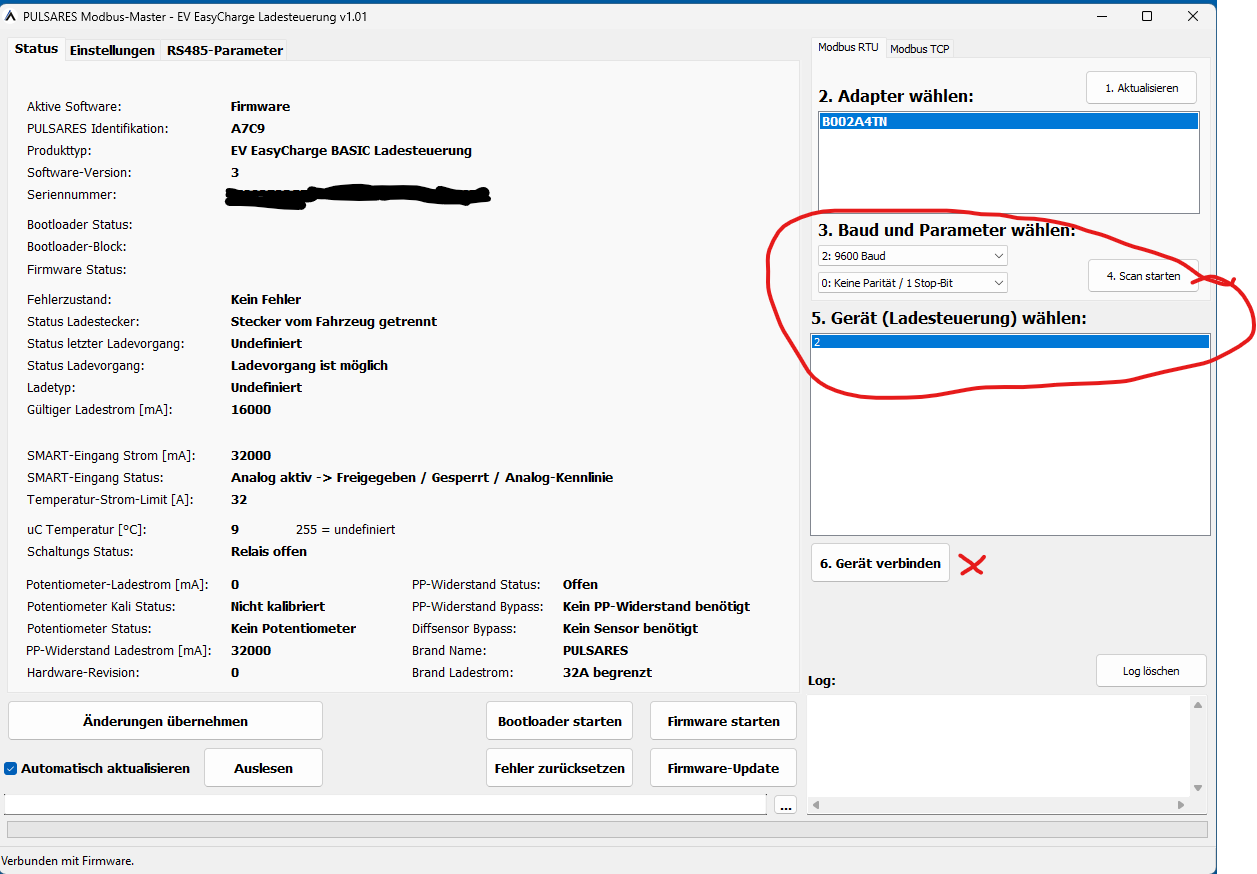Screen dimensions: 1257x874
Task: Click Ladevorgang ist möglich text
Action: coord(309,366)
